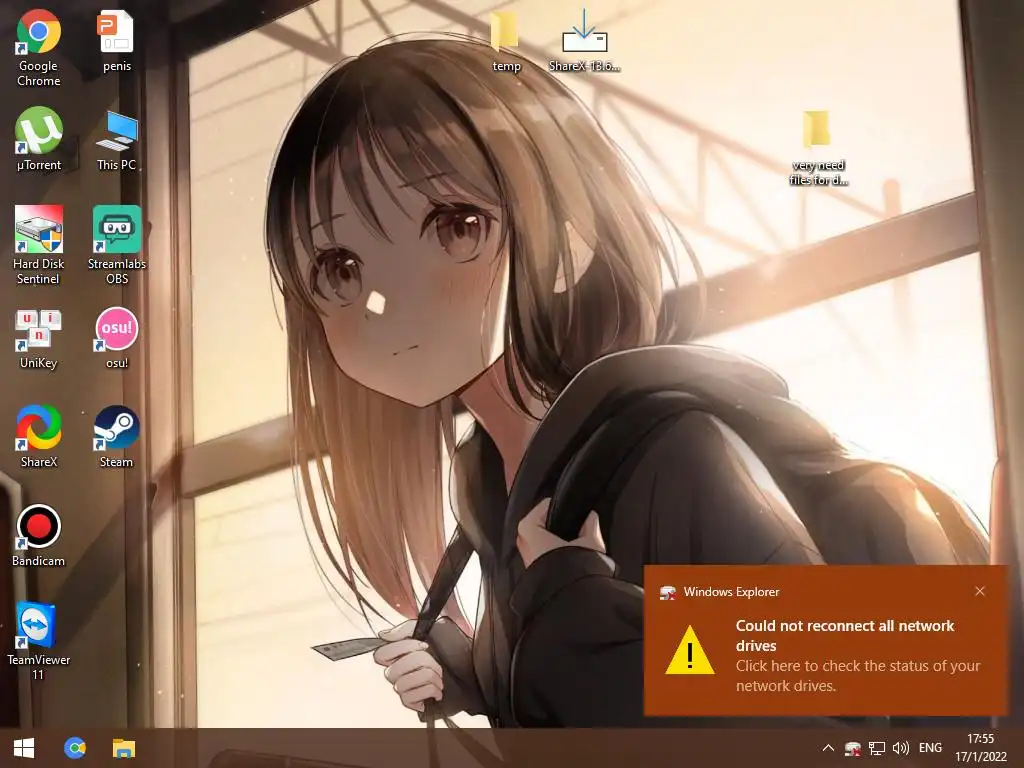Open the Windows Start menu
Viewport: 1024px width, 768px height.
tap(24, 748)
